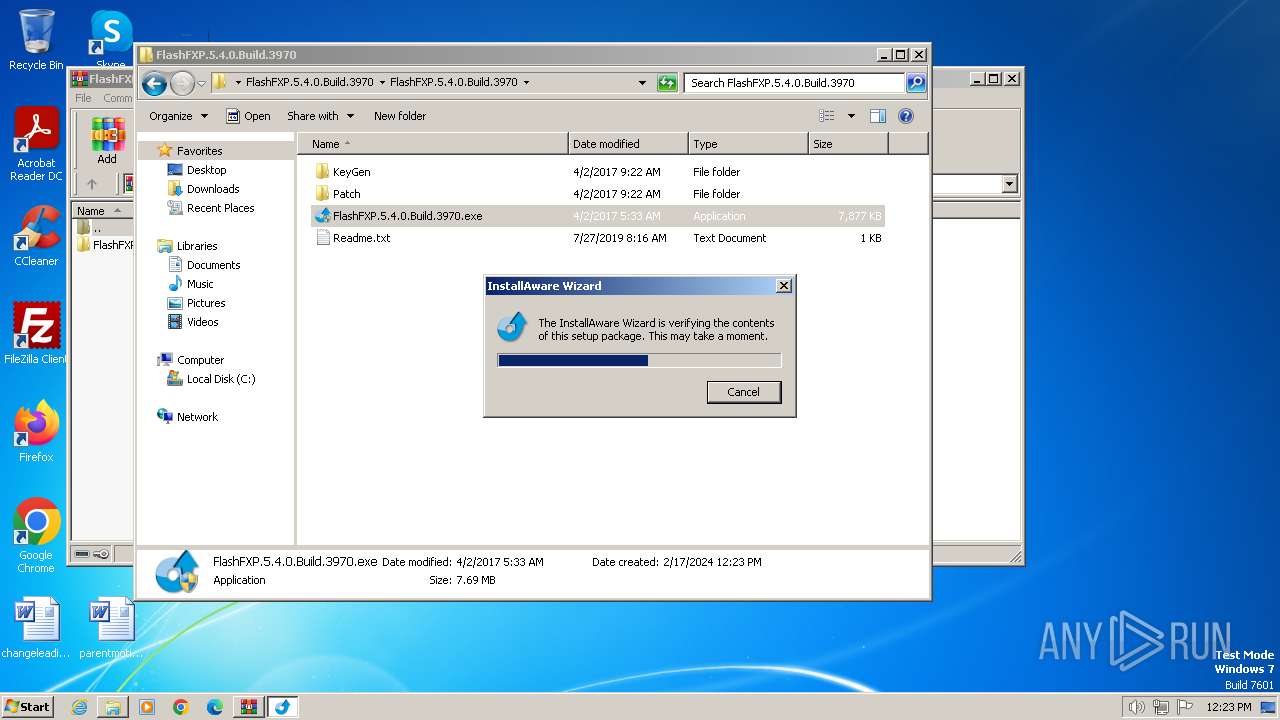
Task: Open Windows Media Player taskbar icon
Action: 147,707
